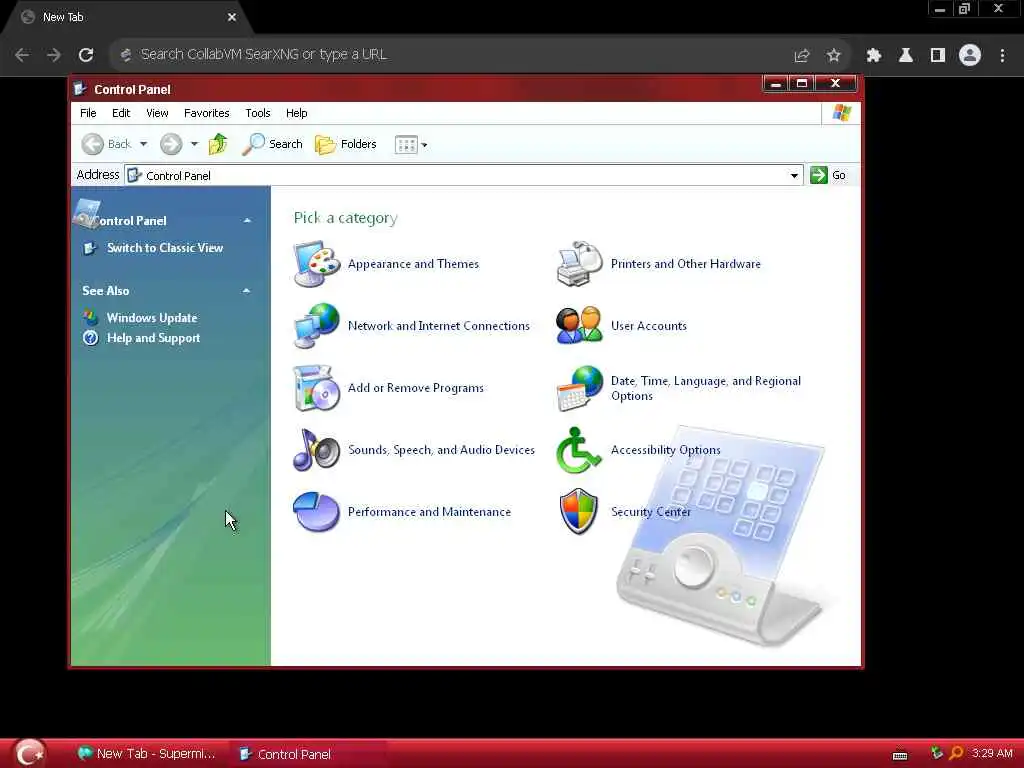Viewport: 1024px width, 768px height.
Task: Switch to New Tab - Supermium taskbar item
Action: click(147, 754)
